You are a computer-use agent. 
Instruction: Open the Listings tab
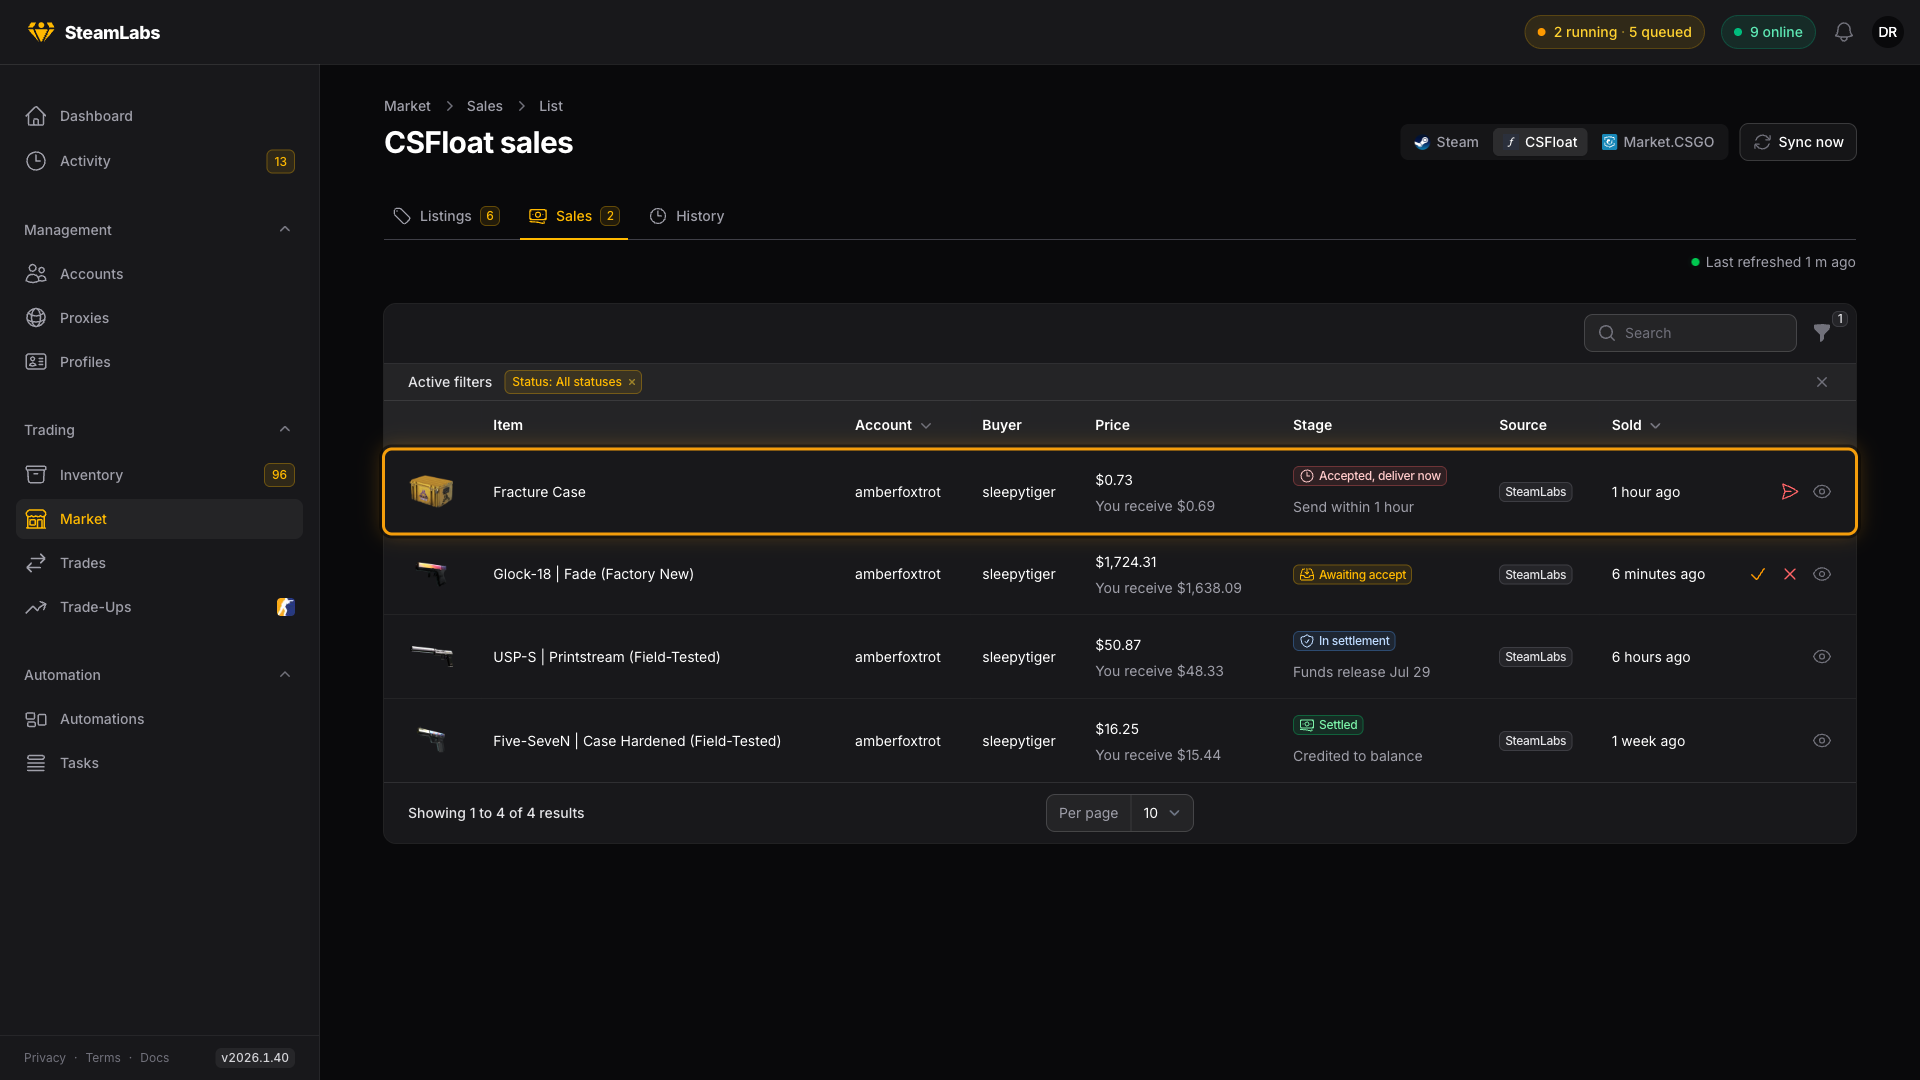coord(446,216)
